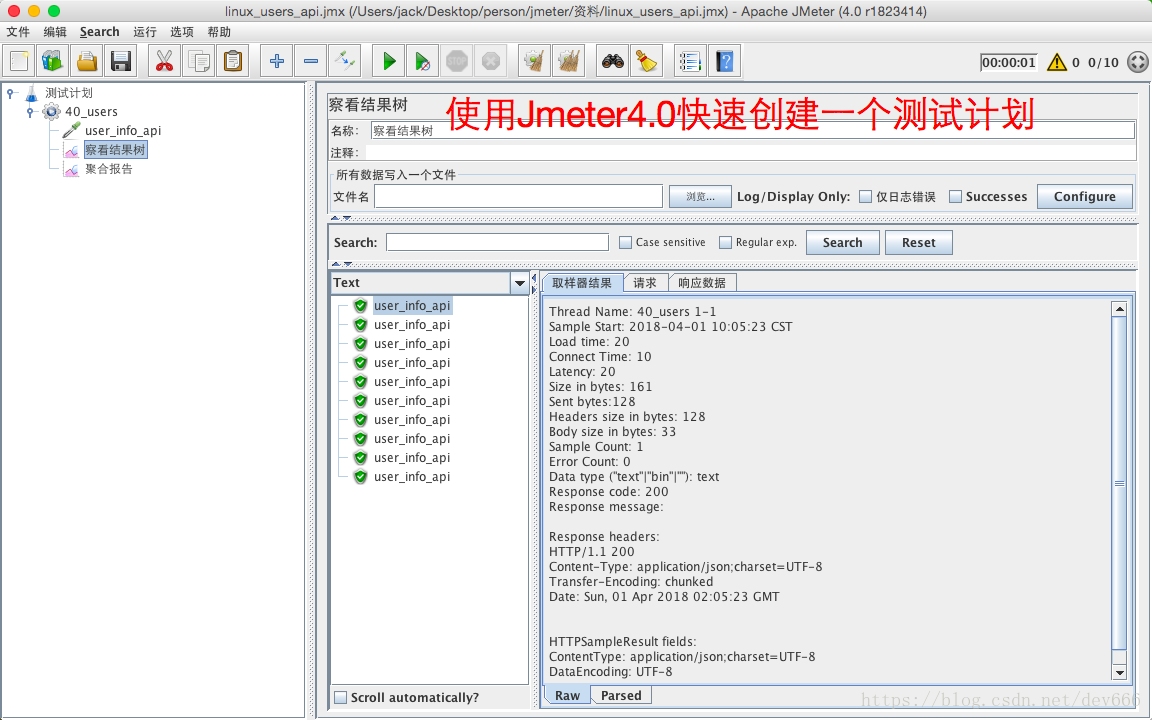Click the Reset button
The image size is (1152, 720).
(x=918, y=242)
